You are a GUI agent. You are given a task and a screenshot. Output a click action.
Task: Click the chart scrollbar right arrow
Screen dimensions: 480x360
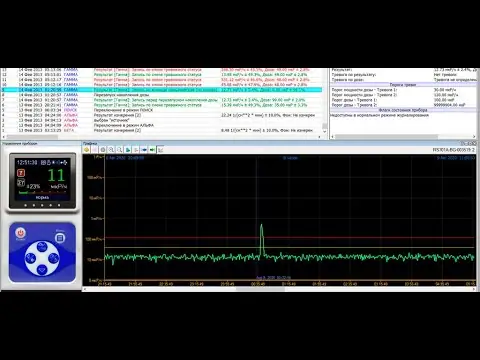[x=474, y=289]
